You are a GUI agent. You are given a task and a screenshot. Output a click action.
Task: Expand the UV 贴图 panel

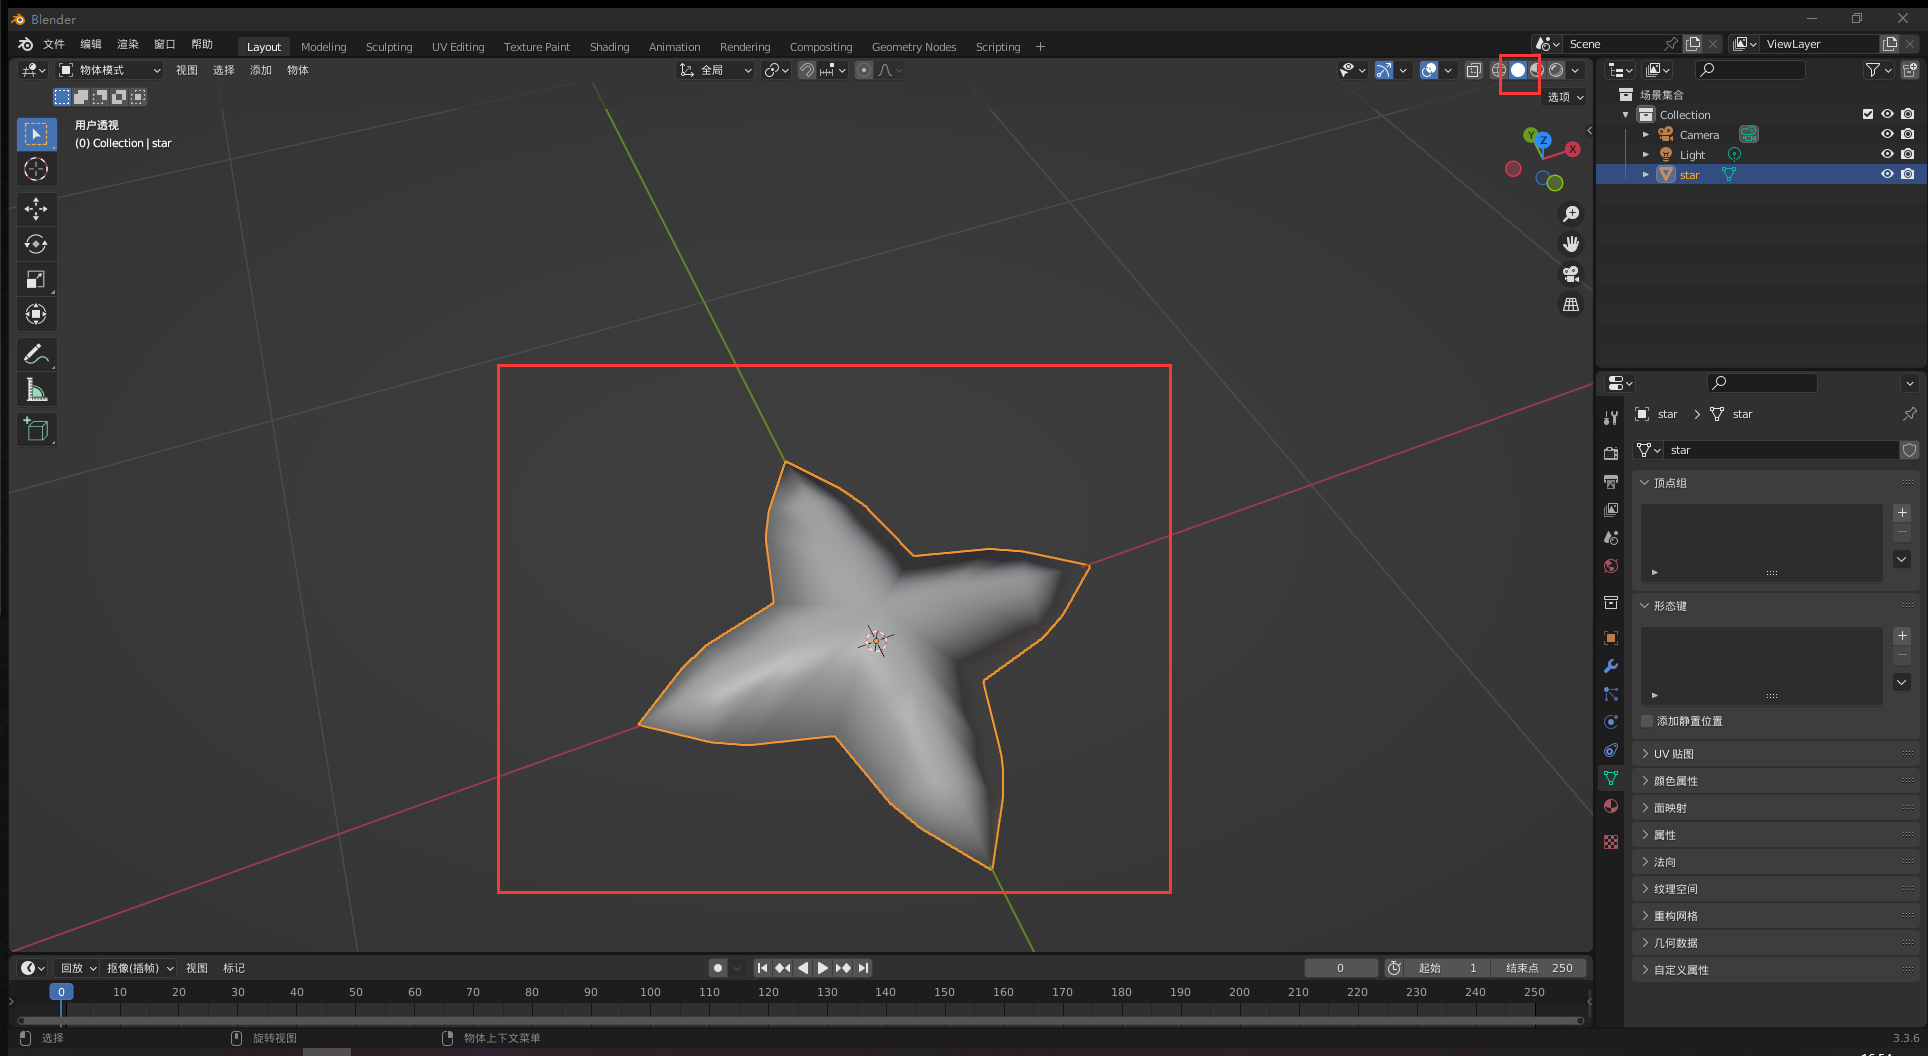(x=1645, y=754)
